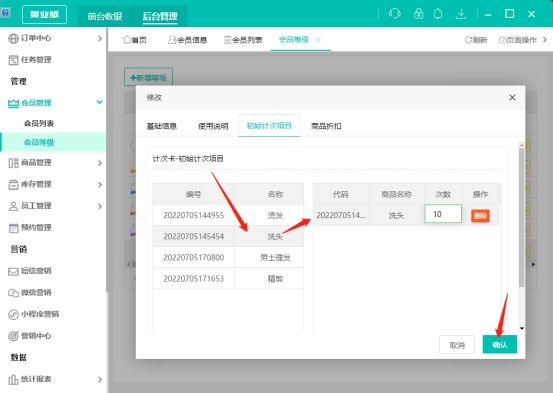Click the arrow right of 页面操作
This screenshot has width=553, height=393.
coord(545,40)
